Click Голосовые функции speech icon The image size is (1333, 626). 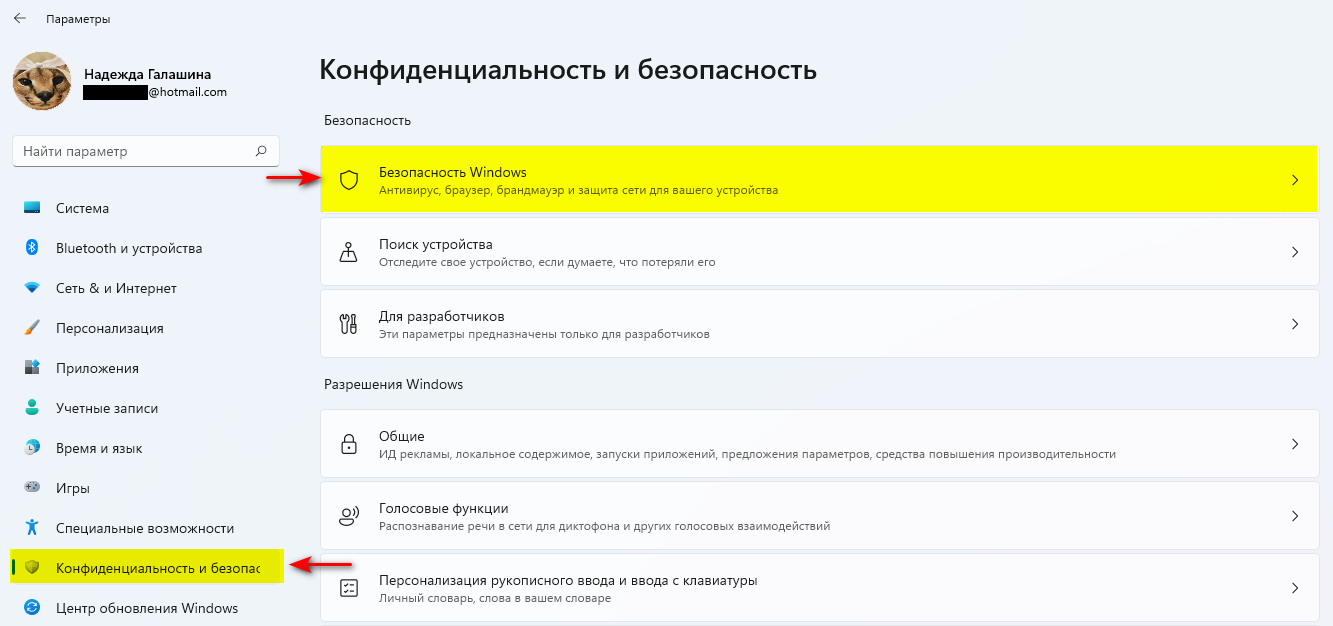click(348, 516)
